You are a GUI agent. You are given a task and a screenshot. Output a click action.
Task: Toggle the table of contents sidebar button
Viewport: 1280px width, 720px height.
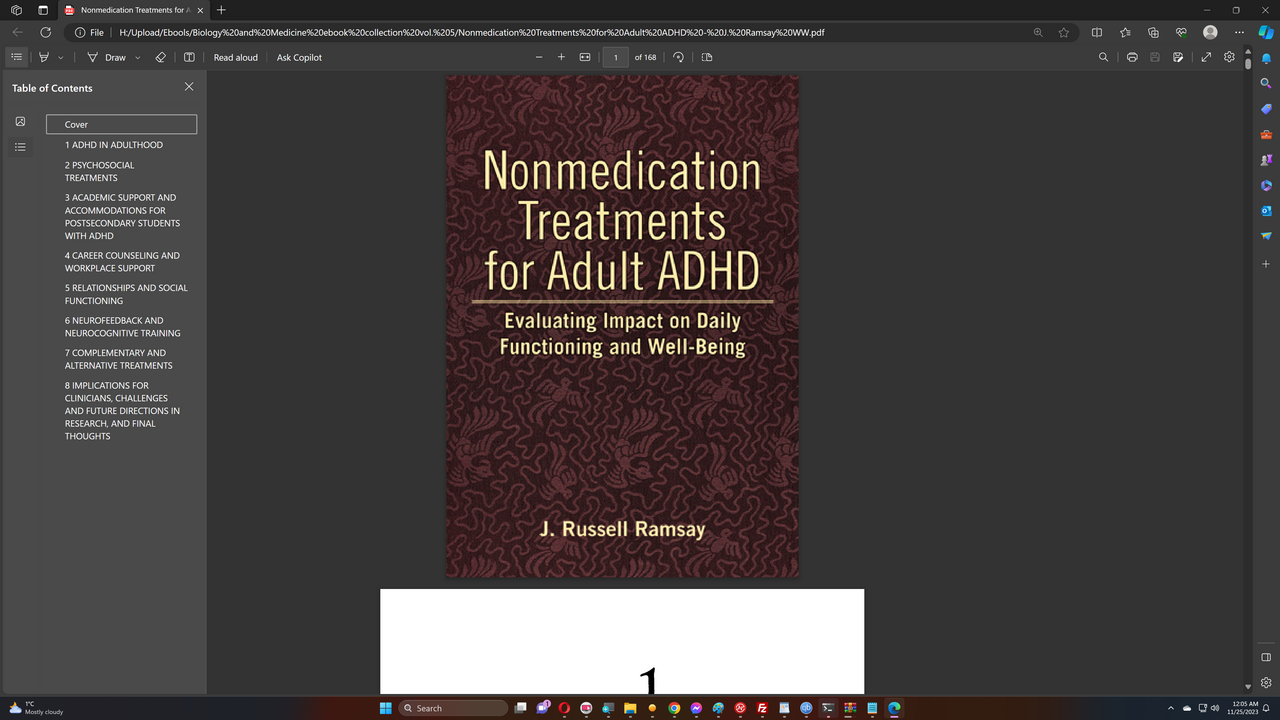click(x=17, y=57)
